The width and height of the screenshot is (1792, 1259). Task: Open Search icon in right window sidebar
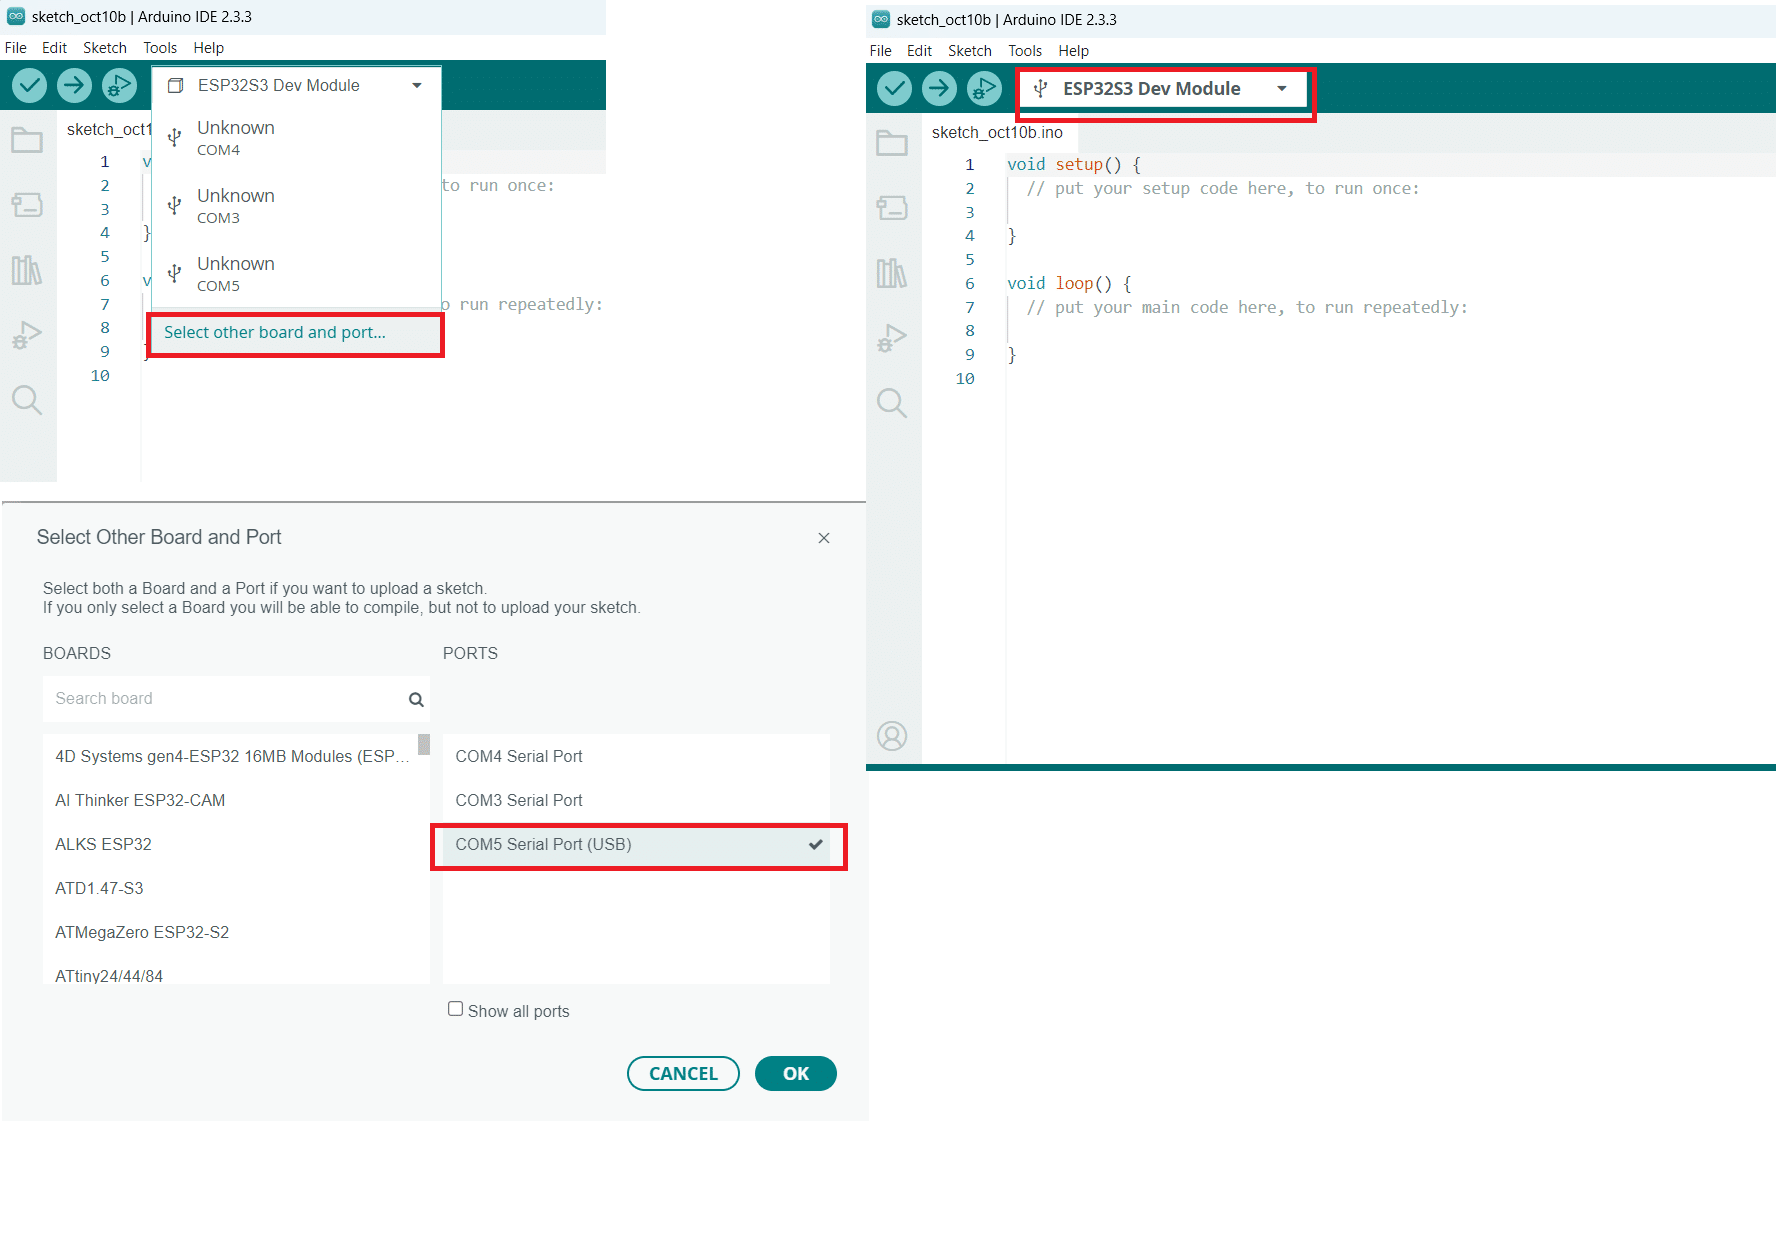click(x=892, y=403)
